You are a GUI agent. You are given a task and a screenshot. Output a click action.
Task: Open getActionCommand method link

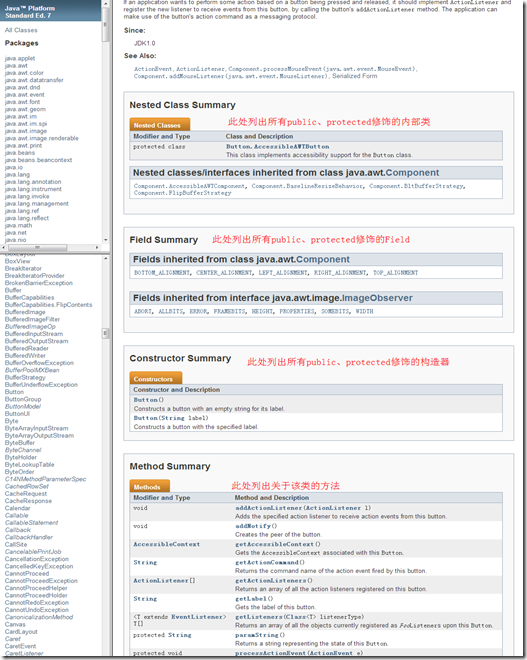pyautogui.click(x=266, y=562)
